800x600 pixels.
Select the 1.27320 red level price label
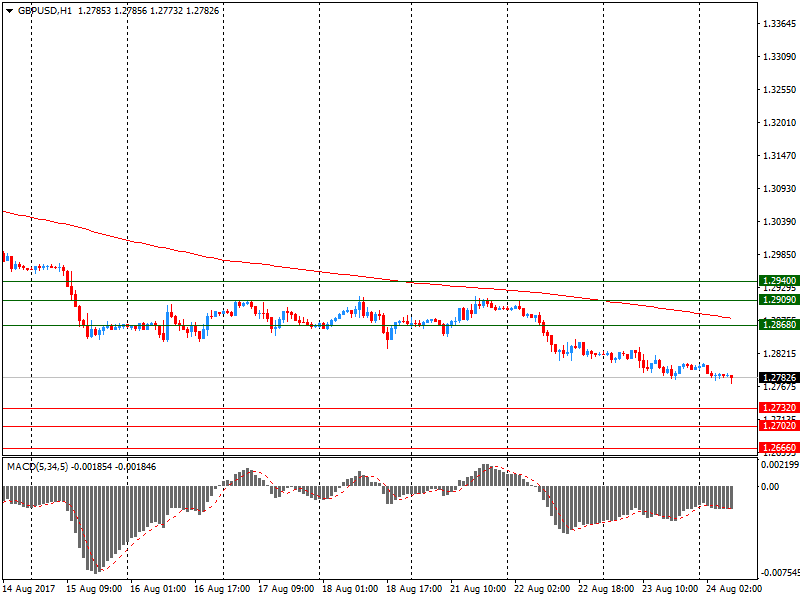pyautogui.click(x=779, y=408)
